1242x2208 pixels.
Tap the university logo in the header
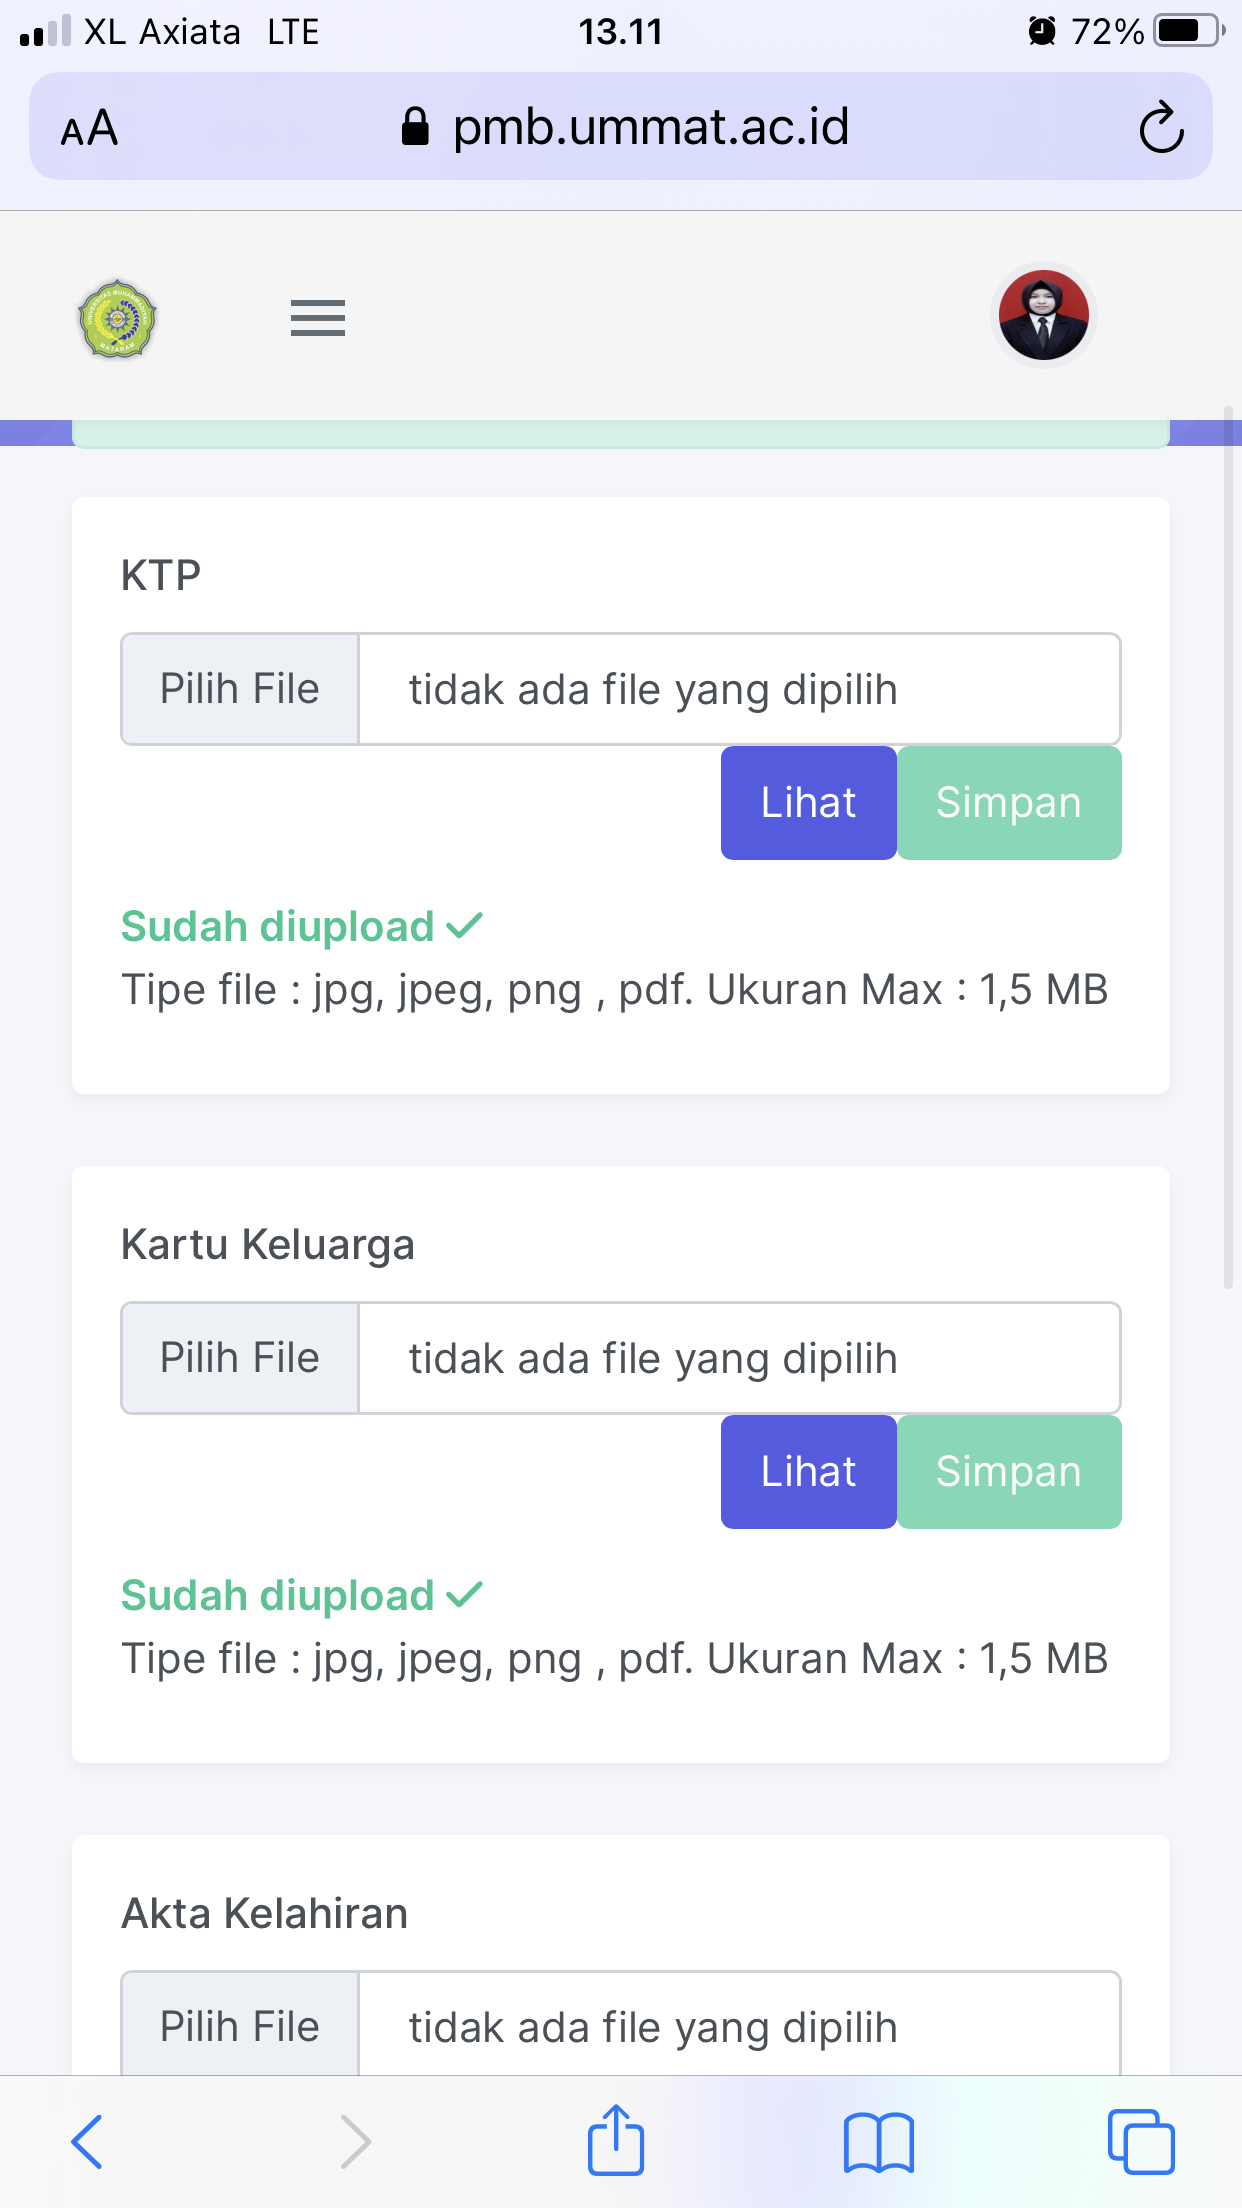click(x=118, y=319)
